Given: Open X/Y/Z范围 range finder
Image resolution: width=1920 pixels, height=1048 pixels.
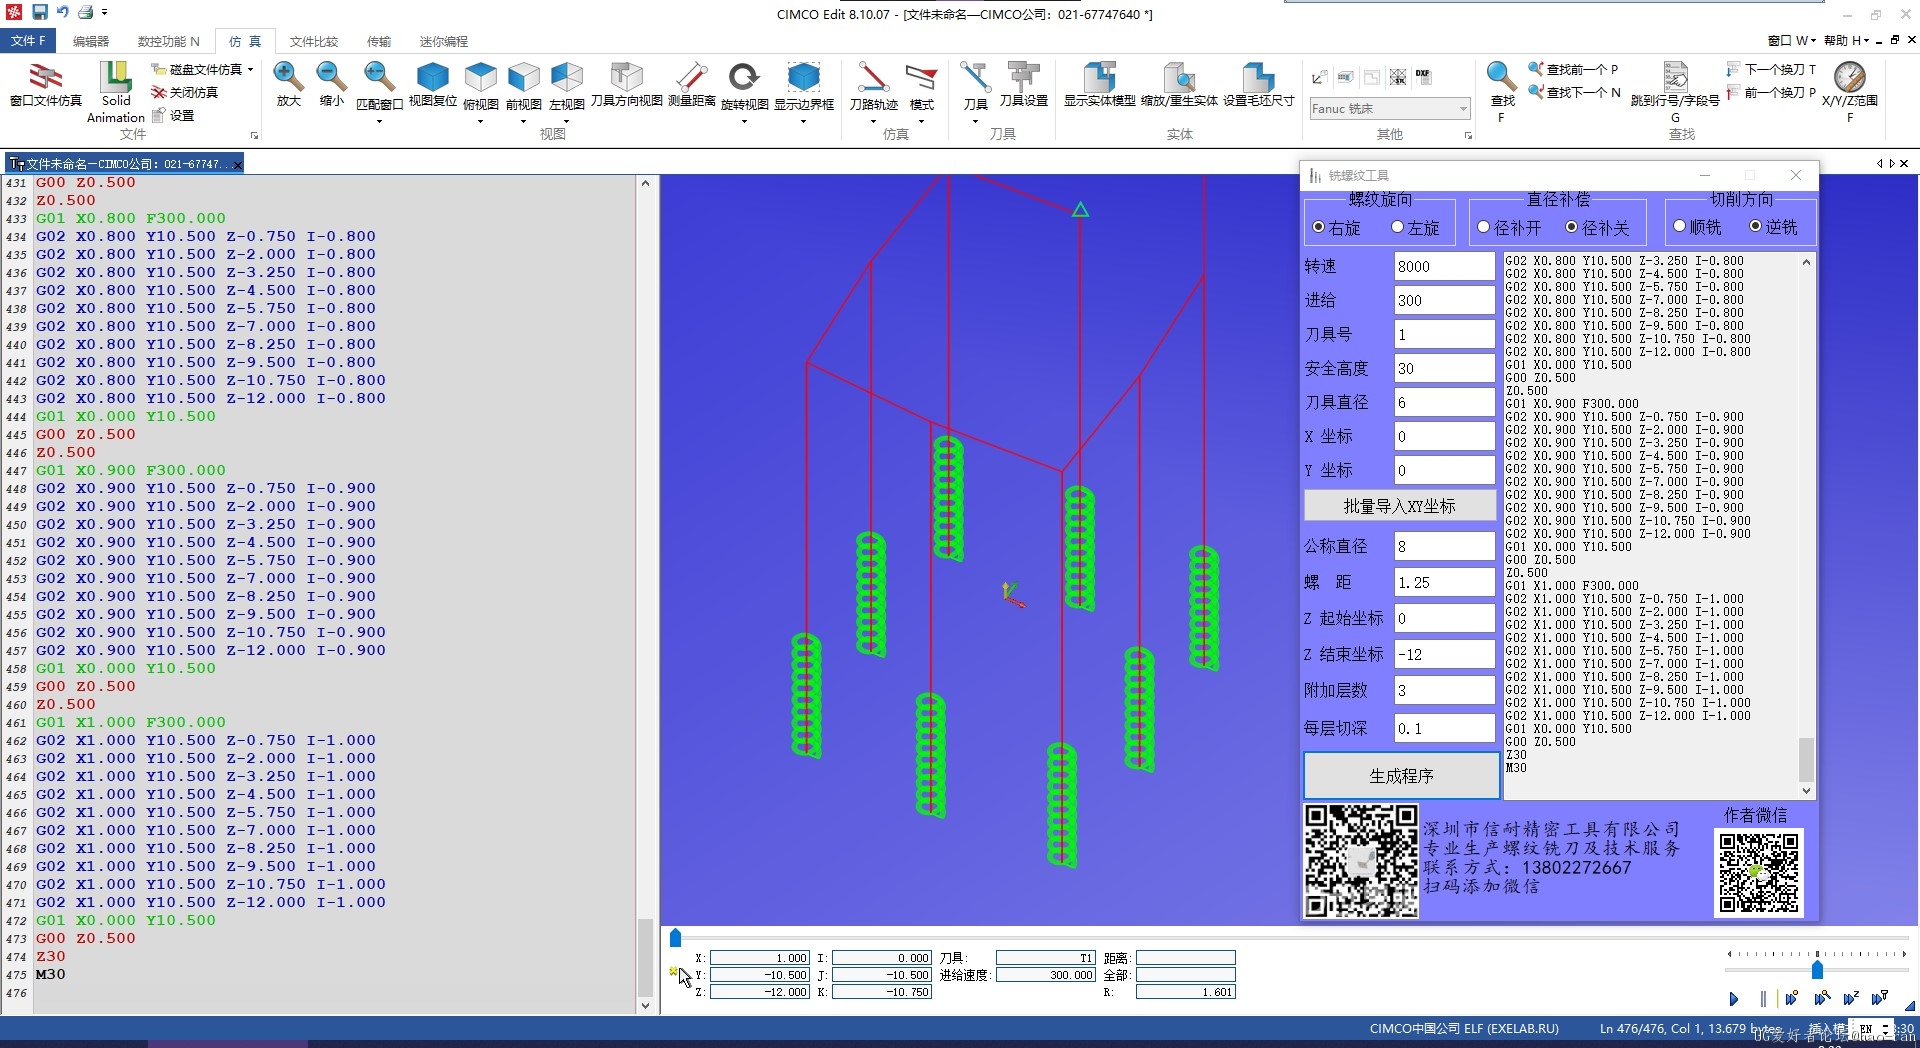Looking at the screenshot, I should click(1849, 76).
